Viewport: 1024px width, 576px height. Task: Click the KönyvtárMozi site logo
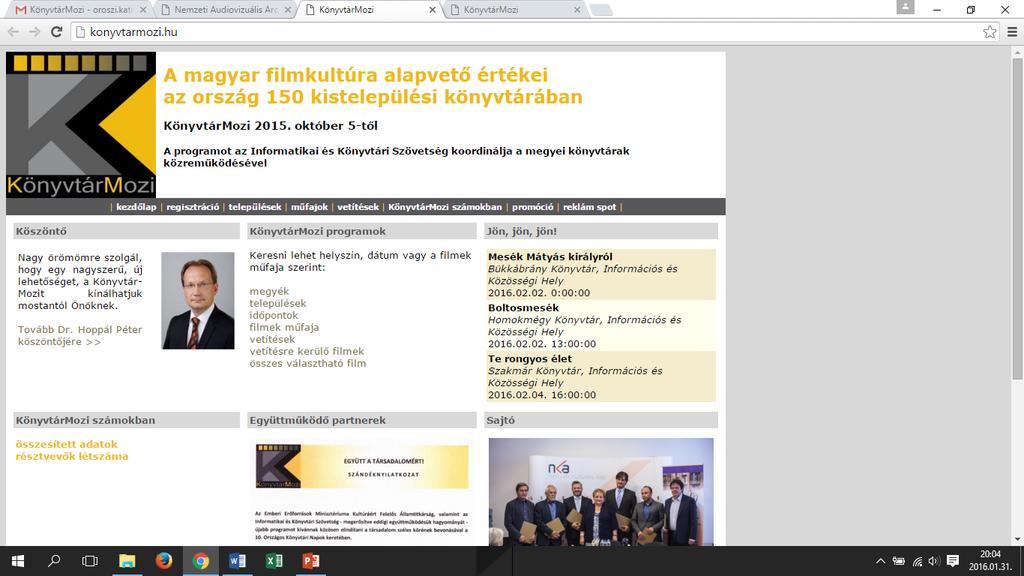click(x=81, y=125)
